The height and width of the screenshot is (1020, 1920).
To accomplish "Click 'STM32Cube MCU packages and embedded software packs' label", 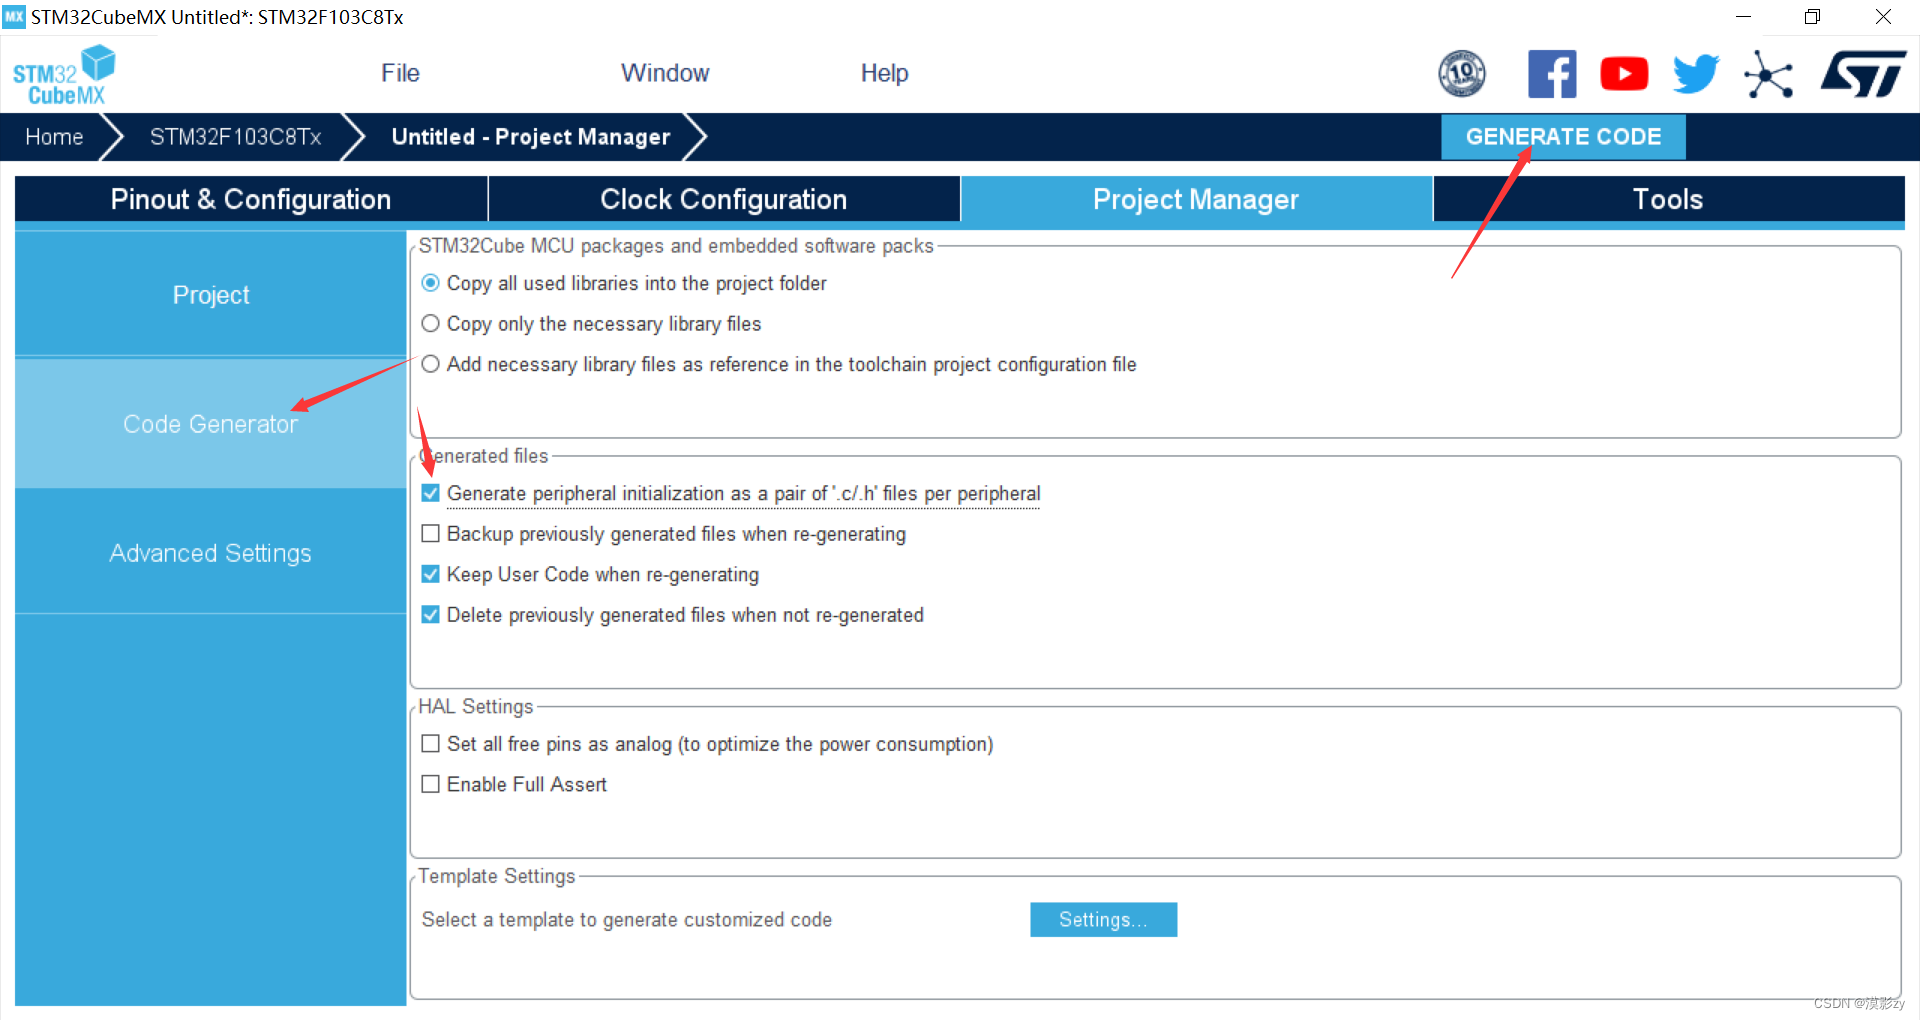I will [x=676, y=246].
